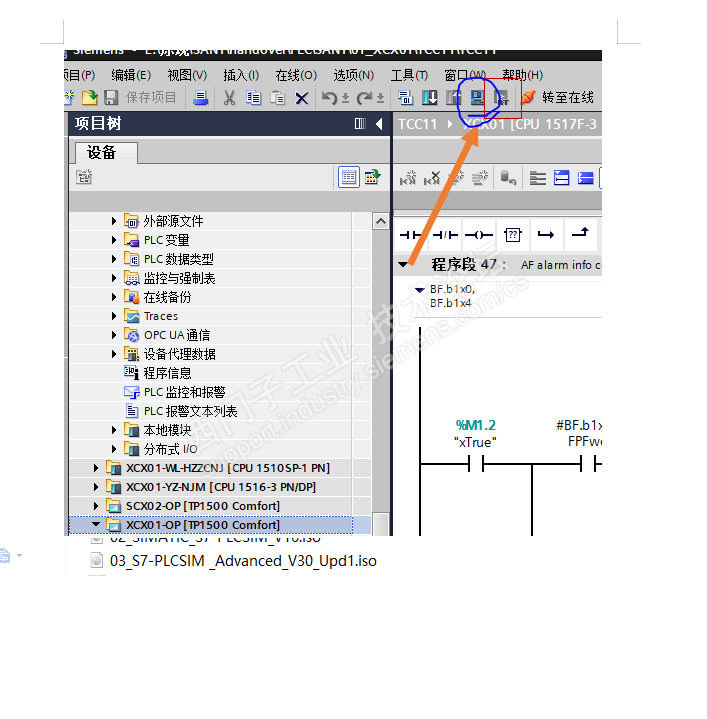
Task: Click TCC11 in the breadcrumb
Action: [417, 124]
